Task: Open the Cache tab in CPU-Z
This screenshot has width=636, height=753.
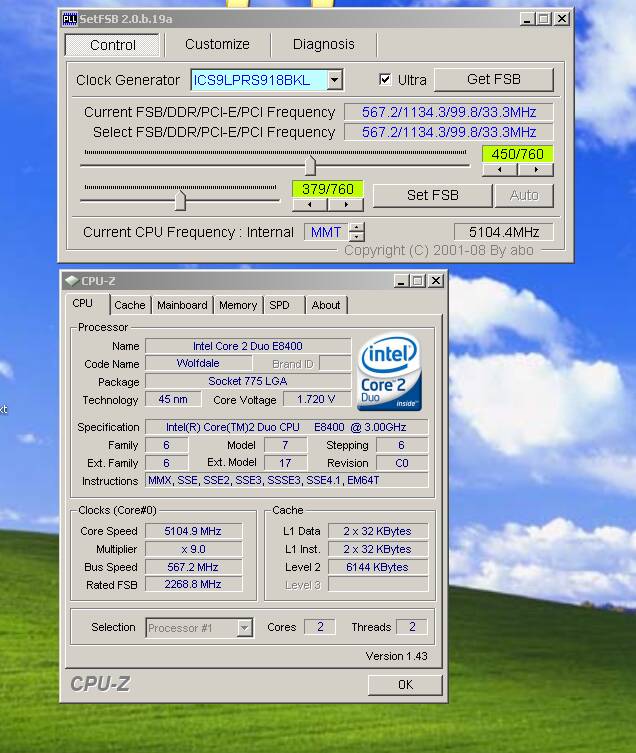Action: (130, 305)
